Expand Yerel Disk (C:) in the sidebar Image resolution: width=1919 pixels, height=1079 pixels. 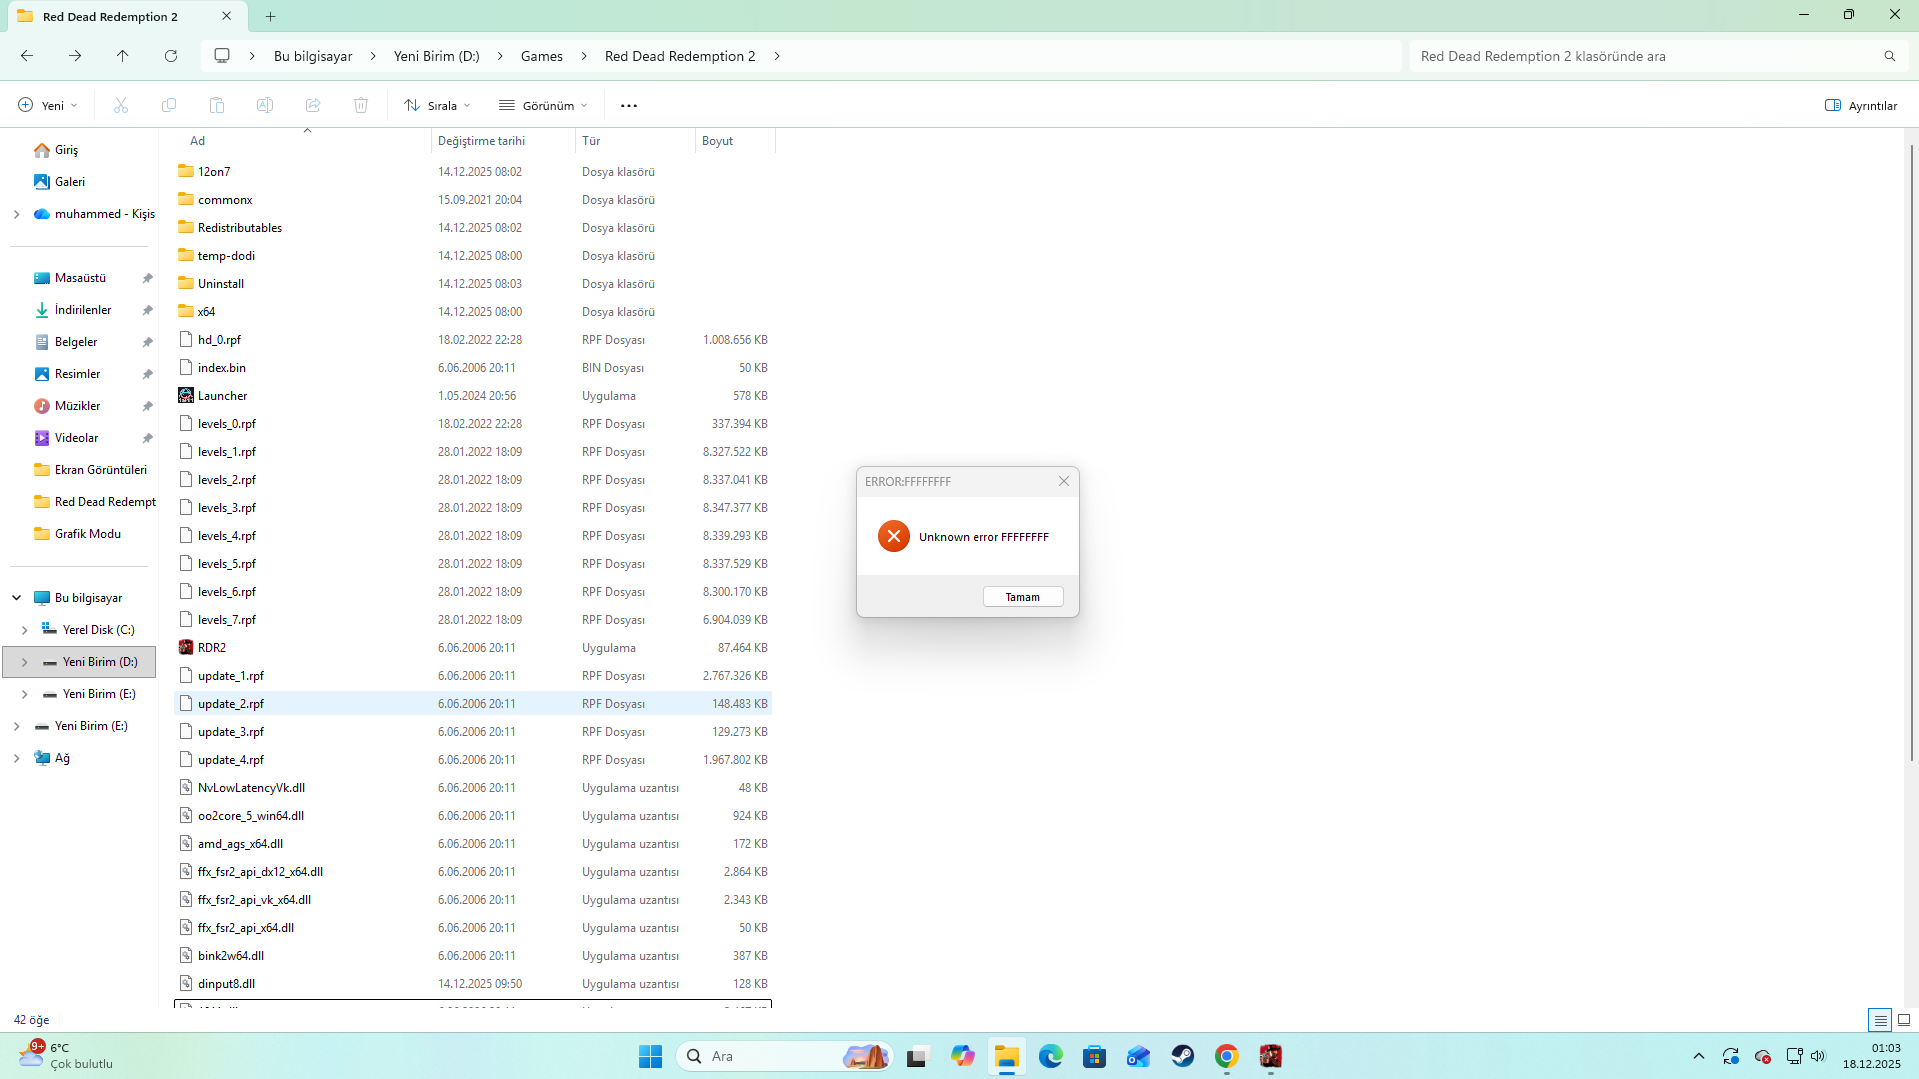click(24, 630)
